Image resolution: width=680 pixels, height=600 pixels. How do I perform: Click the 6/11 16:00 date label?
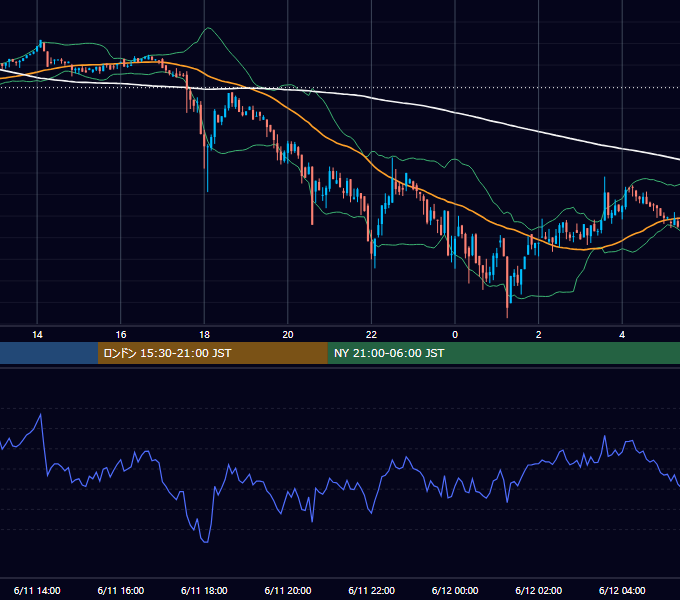coord(121,590)
